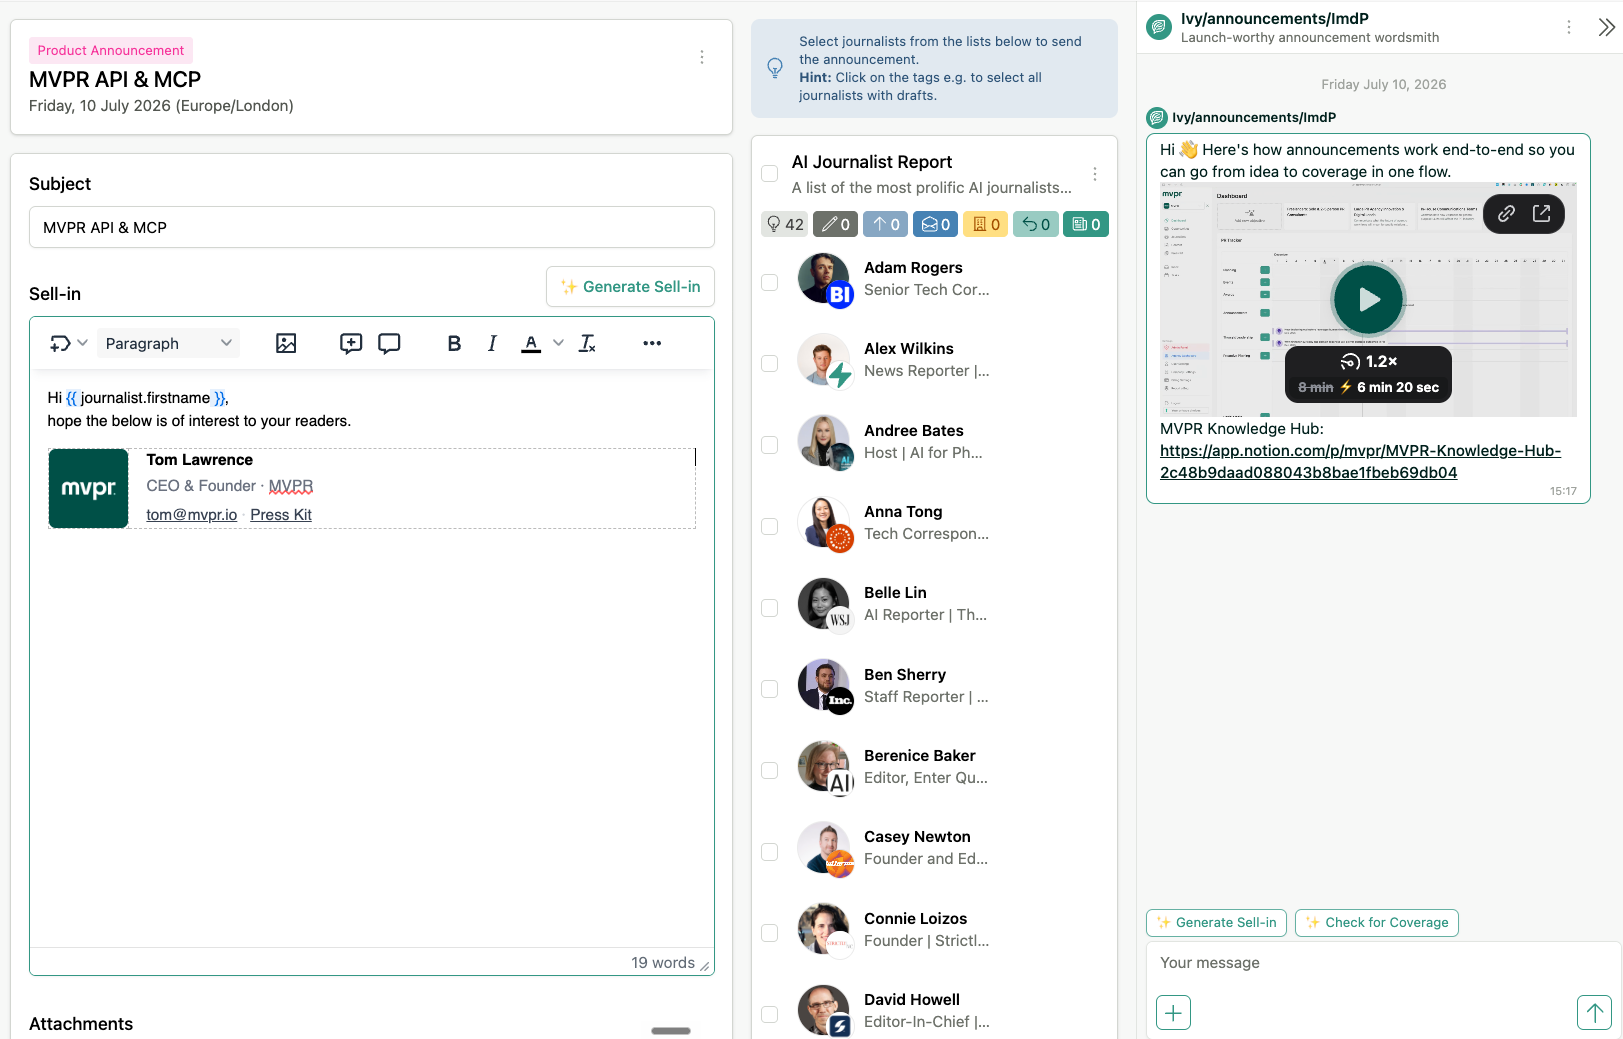Click the Subject input field

pos(372,227)
